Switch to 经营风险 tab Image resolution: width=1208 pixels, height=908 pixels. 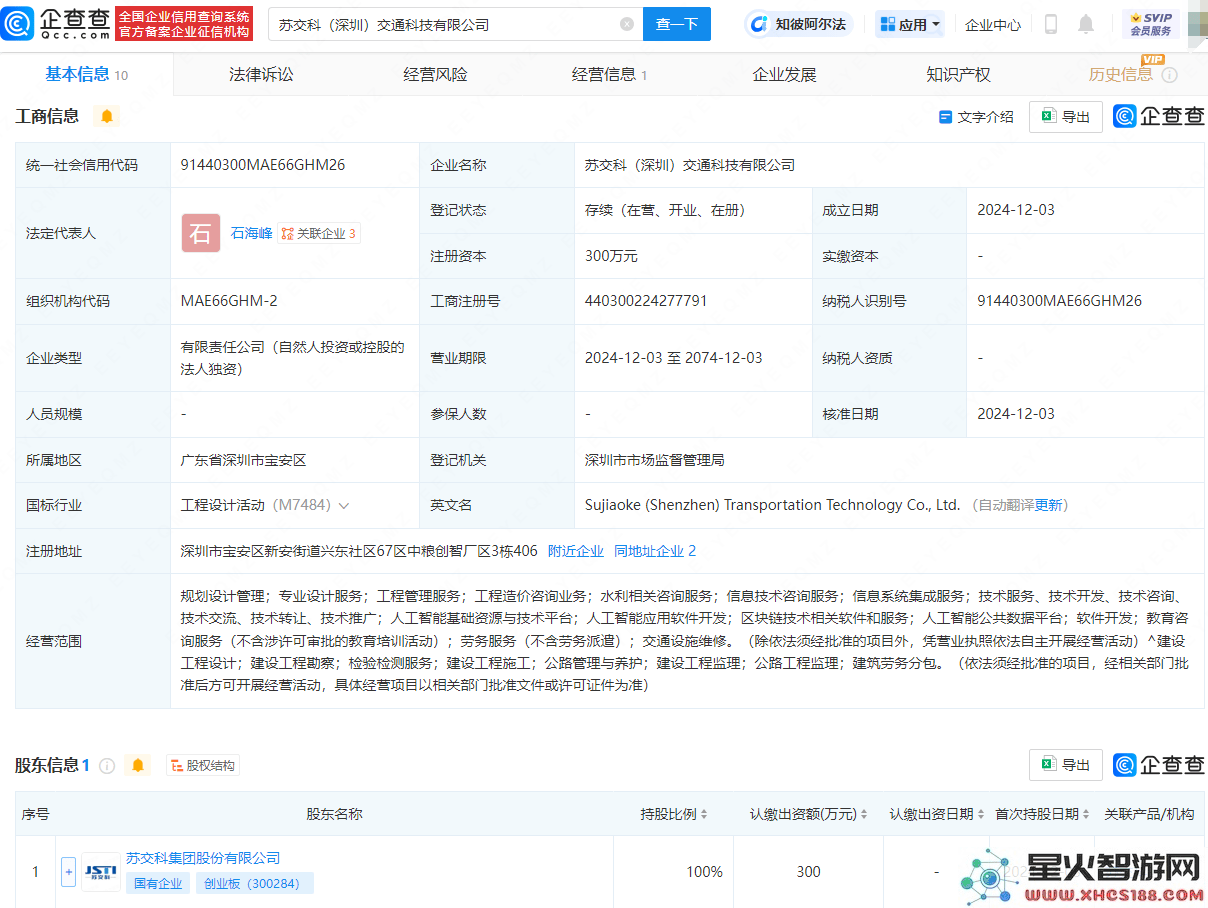click(435, 74)
